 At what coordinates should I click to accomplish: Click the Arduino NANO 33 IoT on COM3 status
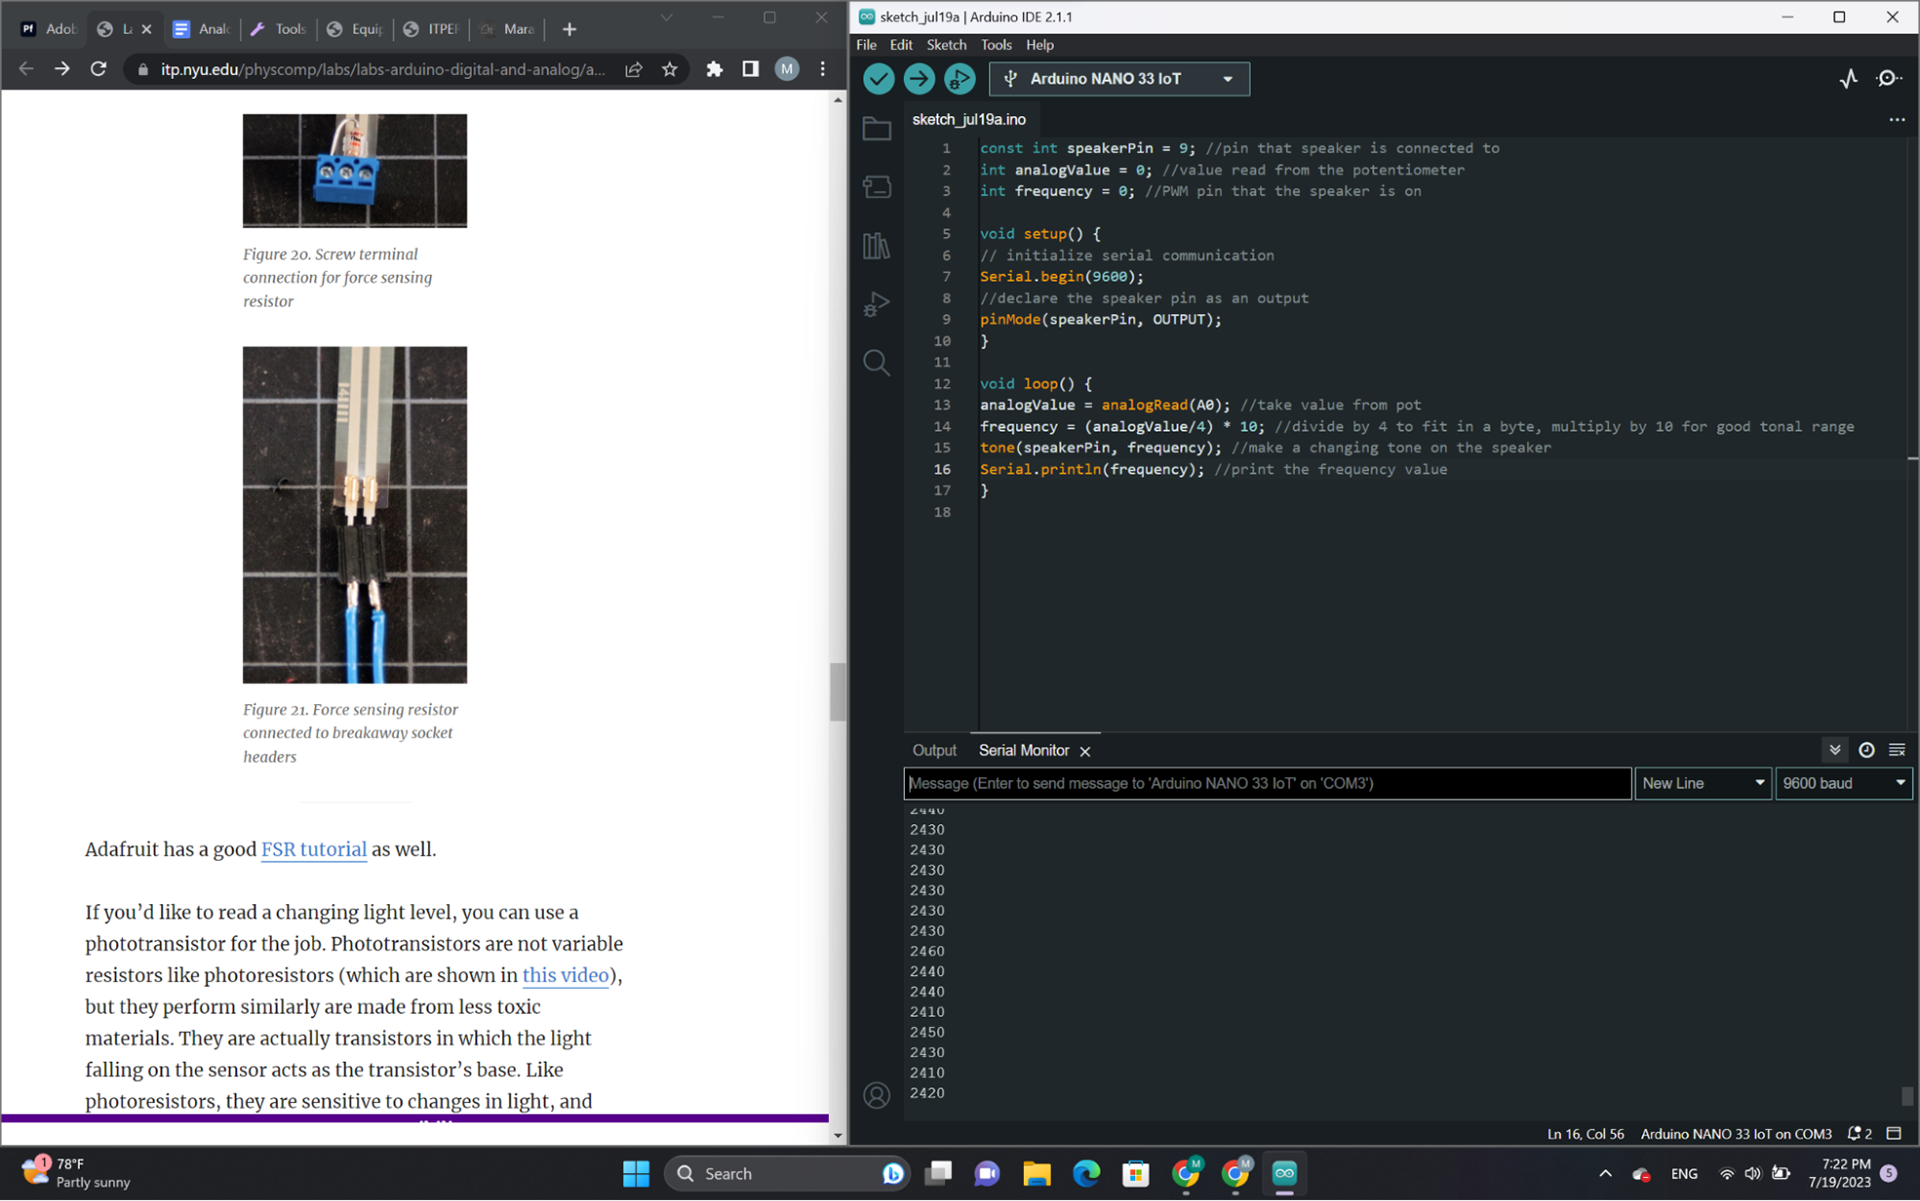coord(1736,1134)
